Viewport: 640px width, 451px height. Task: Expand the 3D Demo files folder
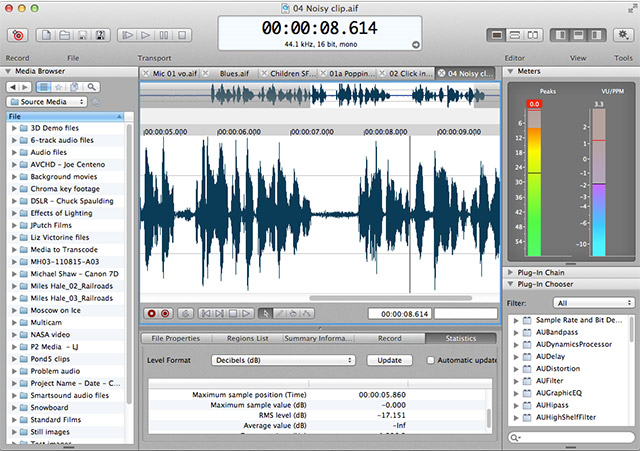(x=14, y=128)
